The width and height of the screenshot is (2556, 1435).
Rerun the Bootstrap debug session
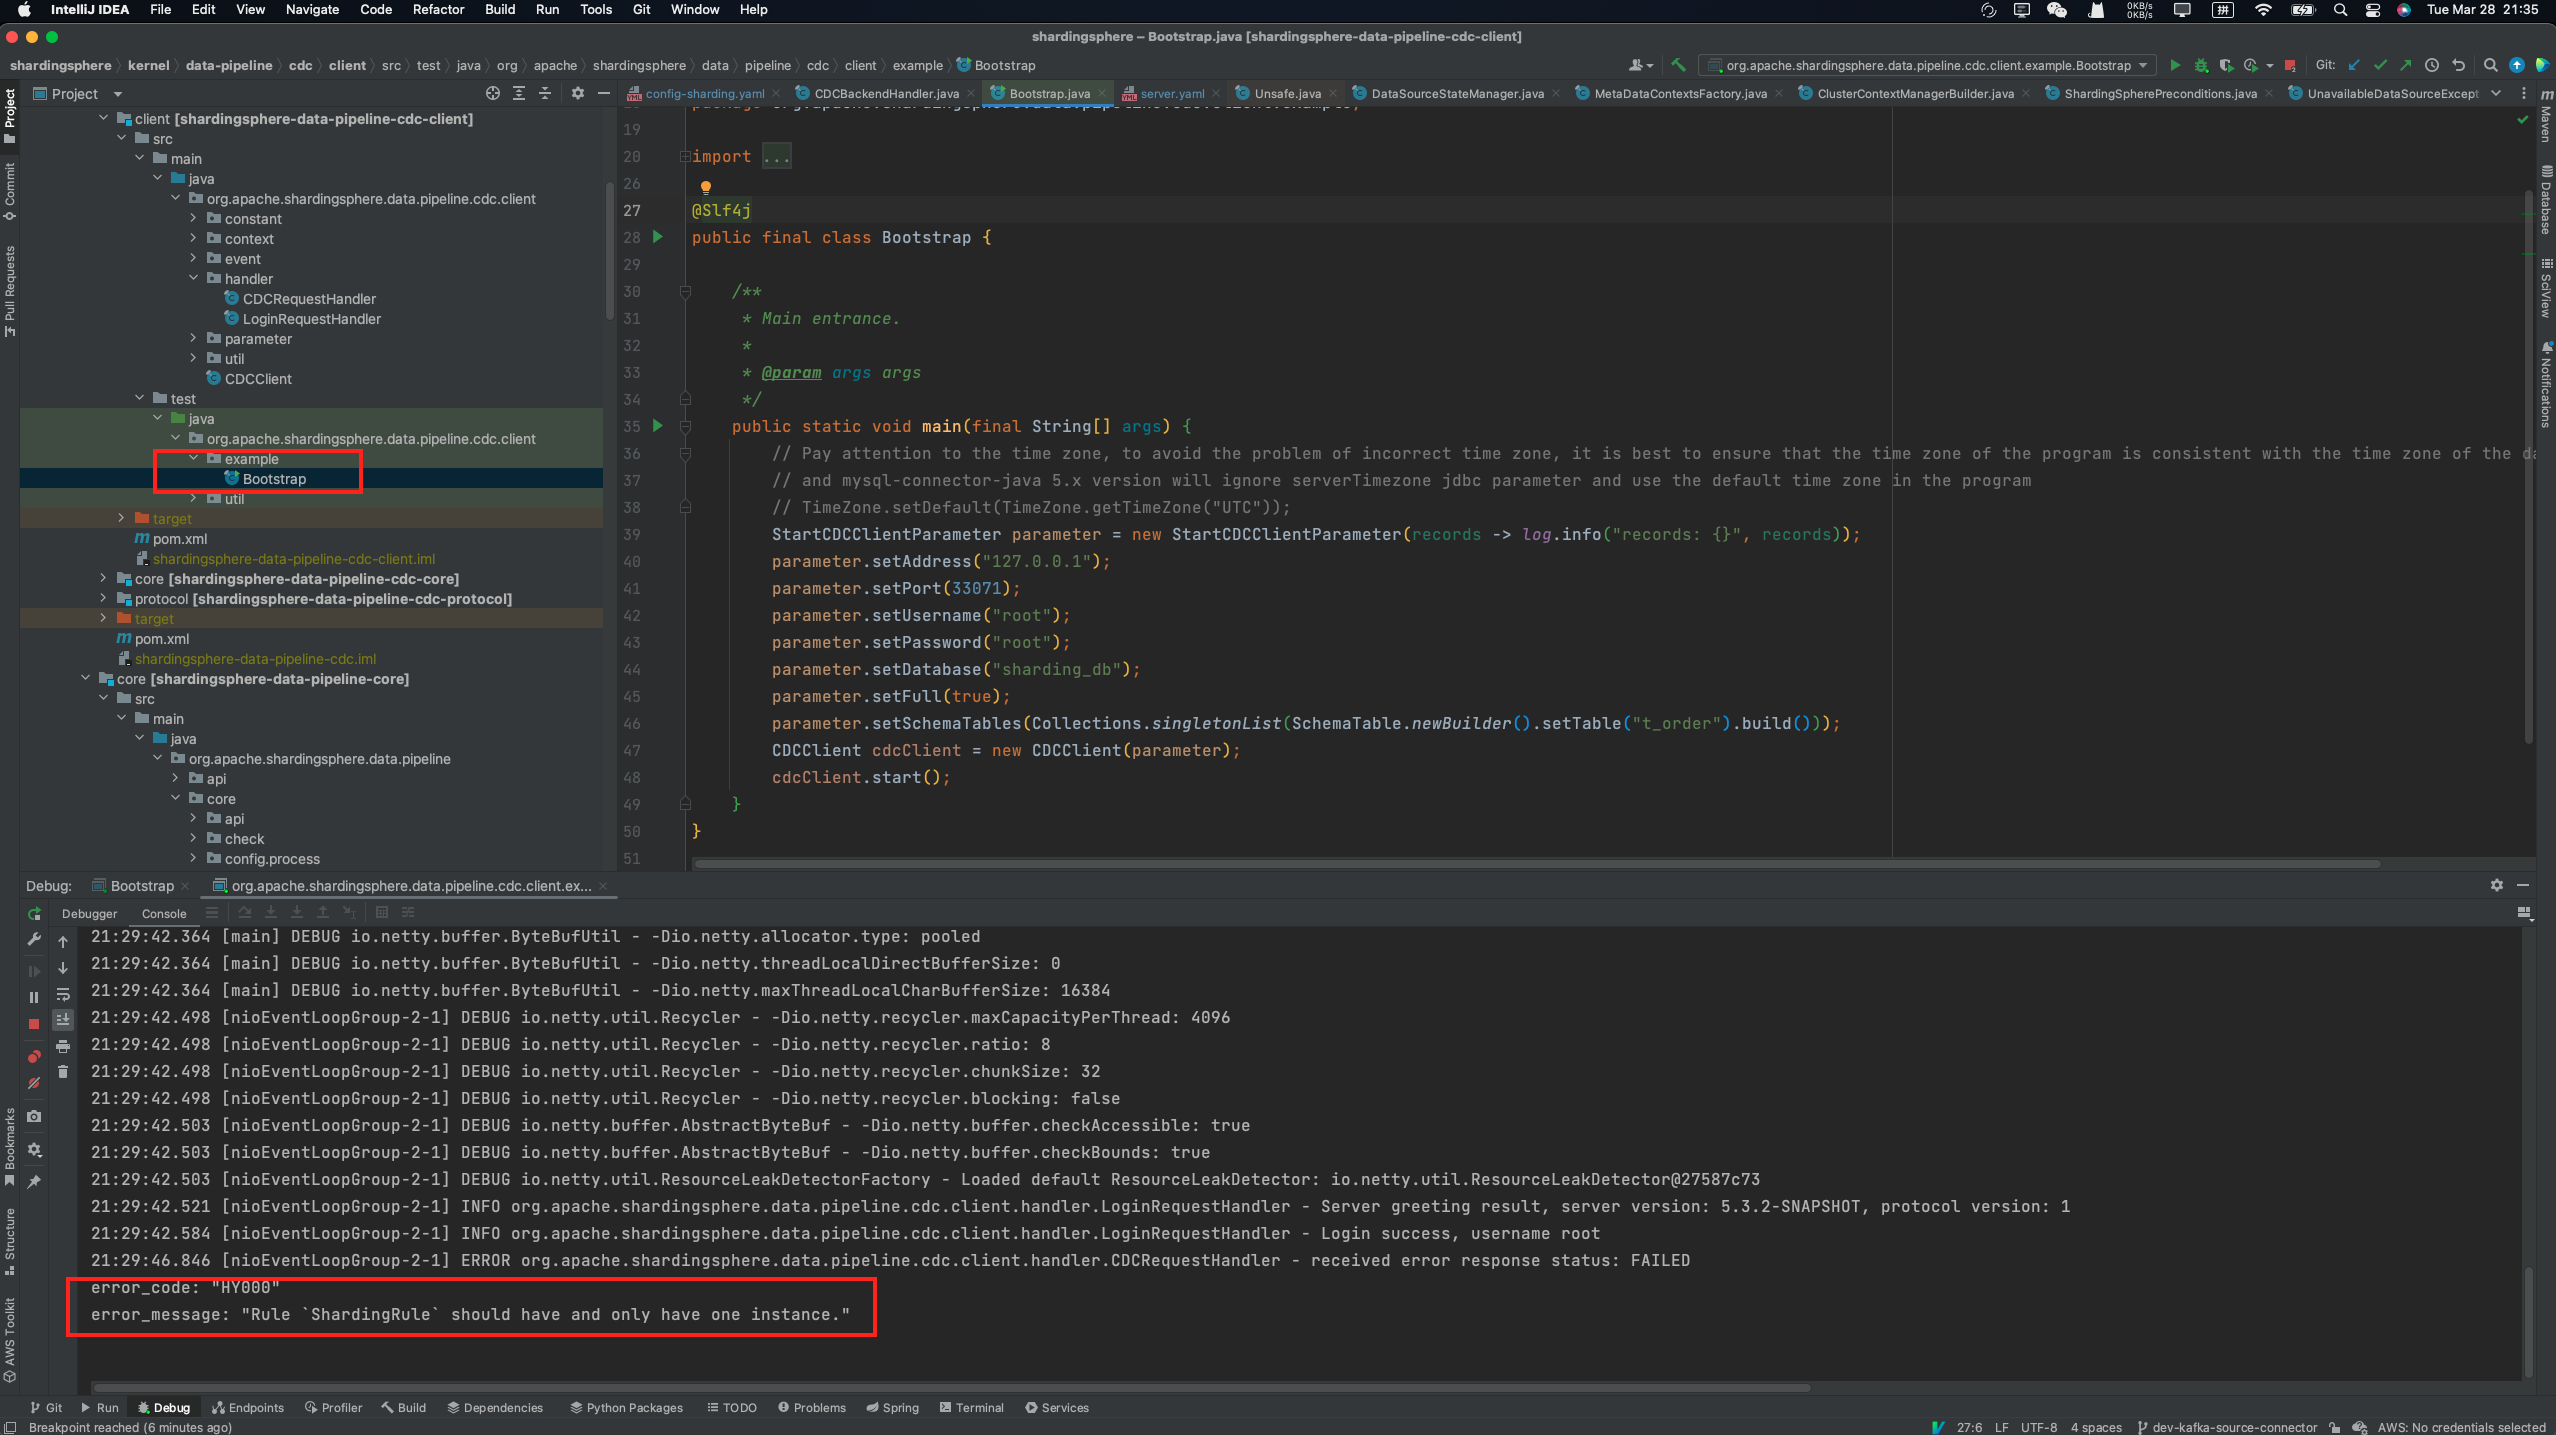coord(34,914)
